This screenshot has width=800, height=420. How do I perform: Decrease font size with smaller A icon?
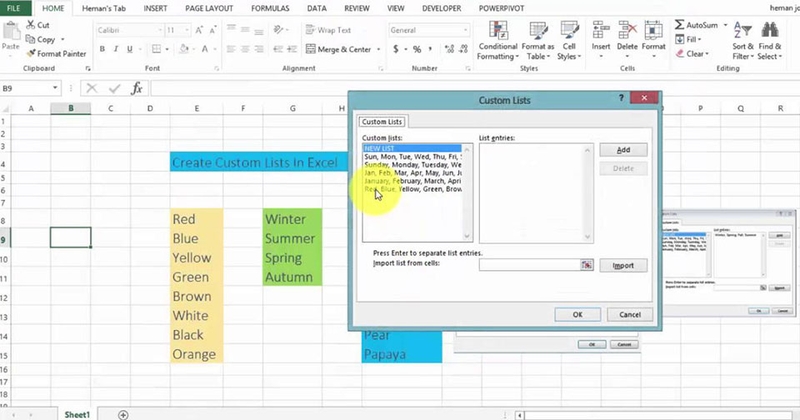coord(213,30)
